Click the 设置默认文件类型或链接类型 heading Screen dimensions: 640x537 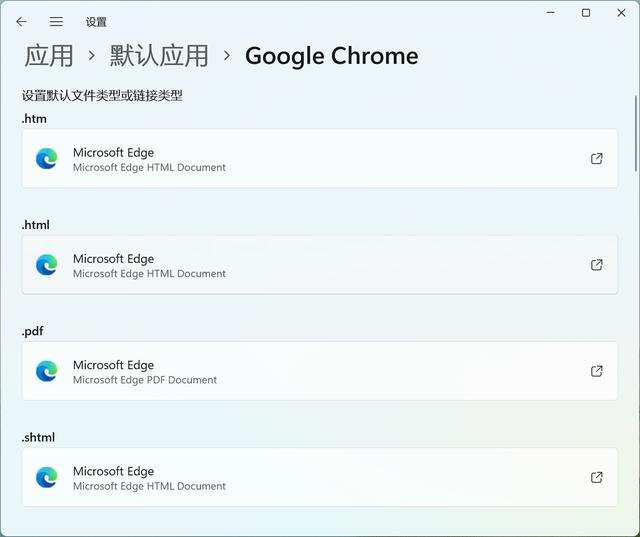(102, 96)
